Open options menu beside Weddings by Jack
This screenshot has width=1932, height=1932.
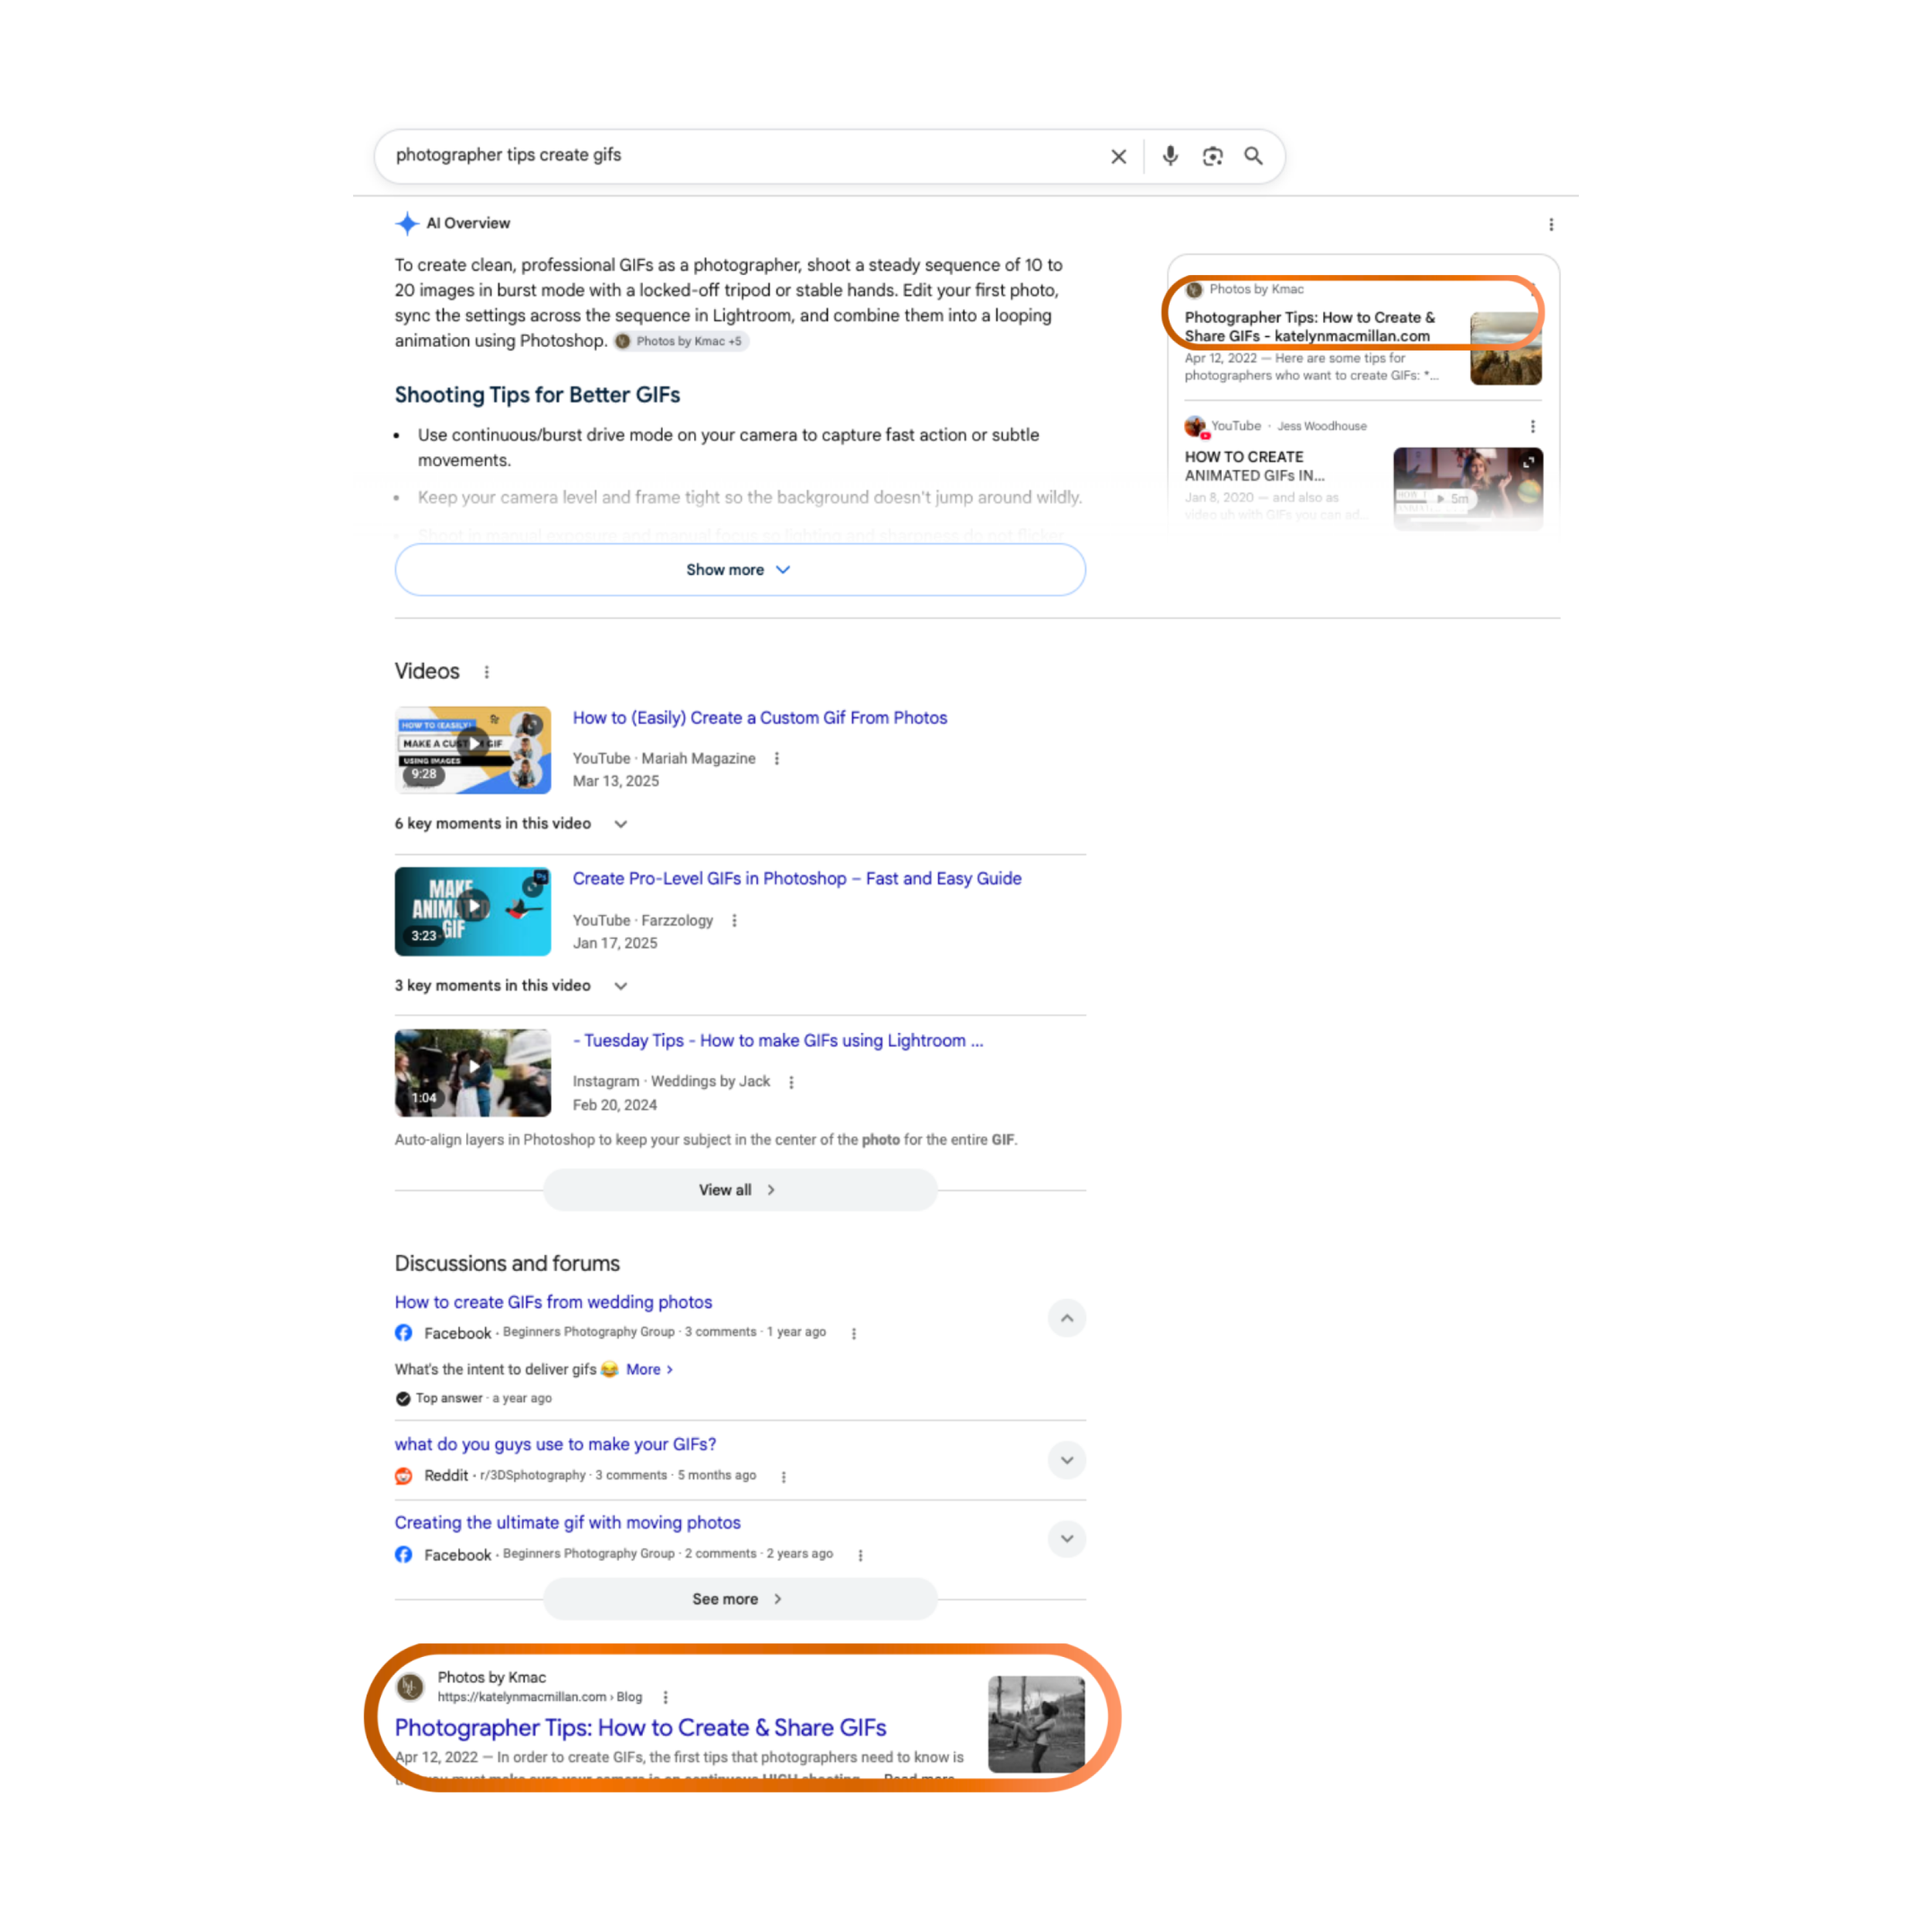[x=791, y=1082]
